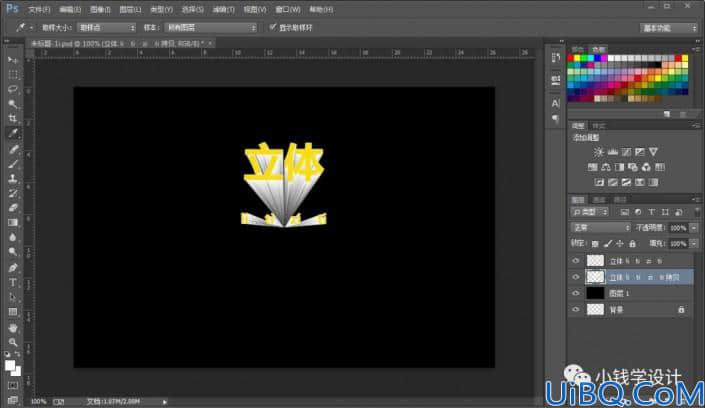This screenshot has height=408, width=705.
Task: Click the foreground color swatch
Action: coord(10,366)
